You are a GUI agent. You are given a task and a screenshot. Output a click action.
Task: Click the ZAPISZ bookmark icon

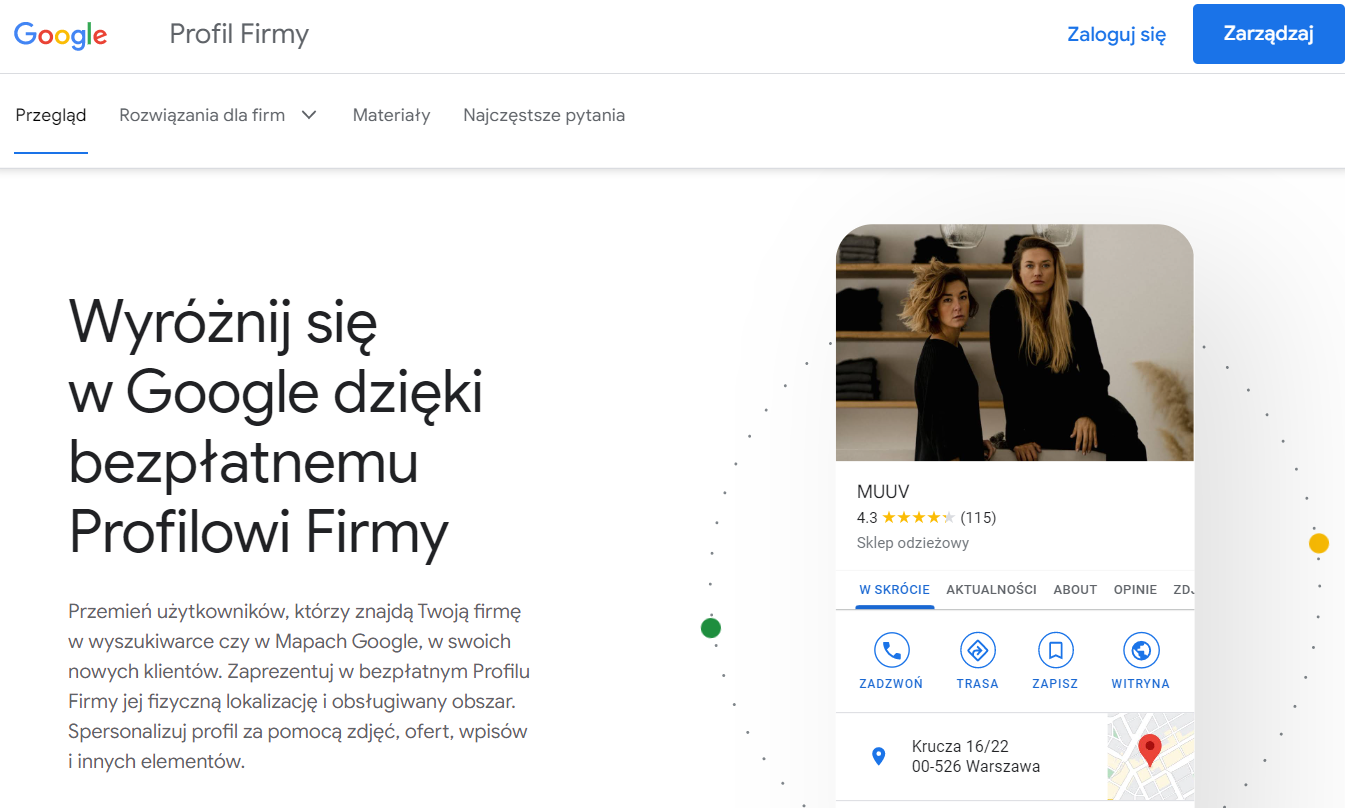click(x=1055, y=651)
